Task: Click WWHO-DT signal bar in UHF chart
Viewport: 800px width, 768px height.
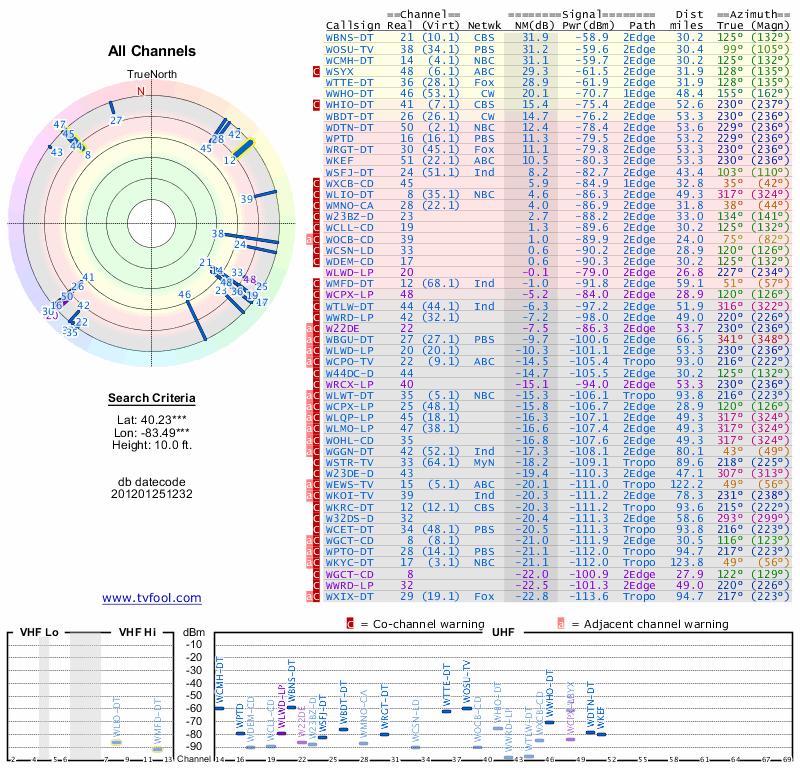Action: click(549, 723)
